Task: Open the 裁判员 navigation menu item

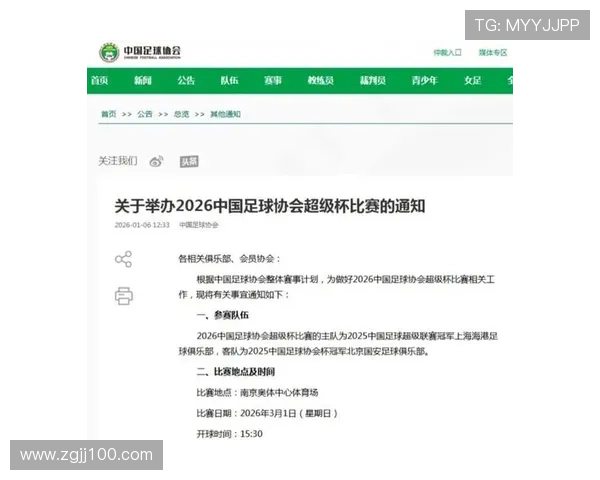Action: (x=373, y=80)
